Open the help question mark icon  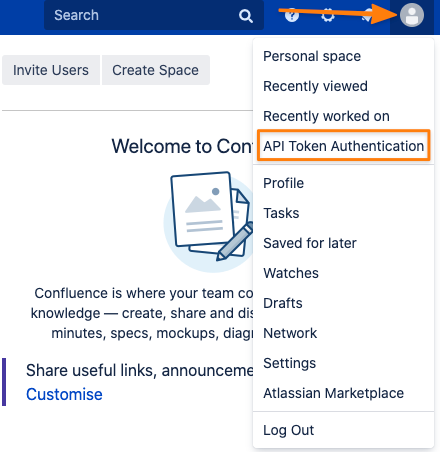point(292,15)
